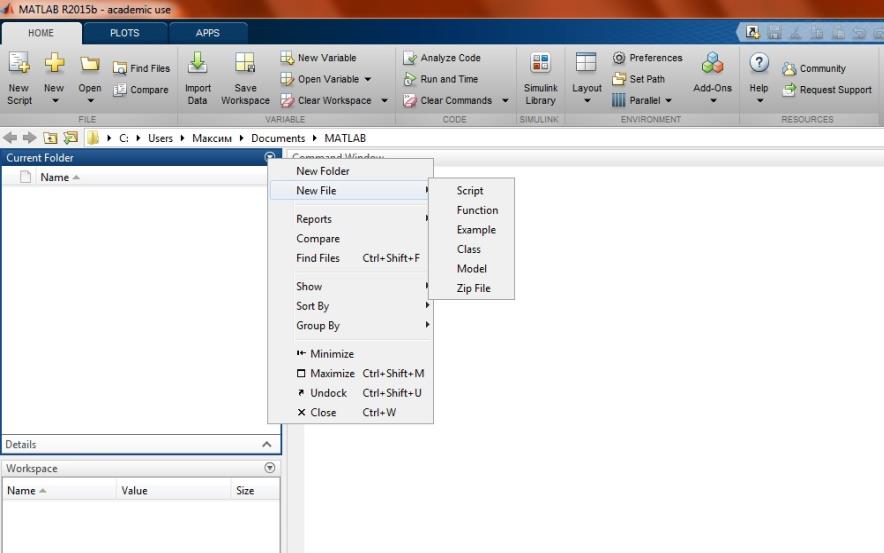Click the Users path segment
The image size is (884, 553).
click(160, 138)
